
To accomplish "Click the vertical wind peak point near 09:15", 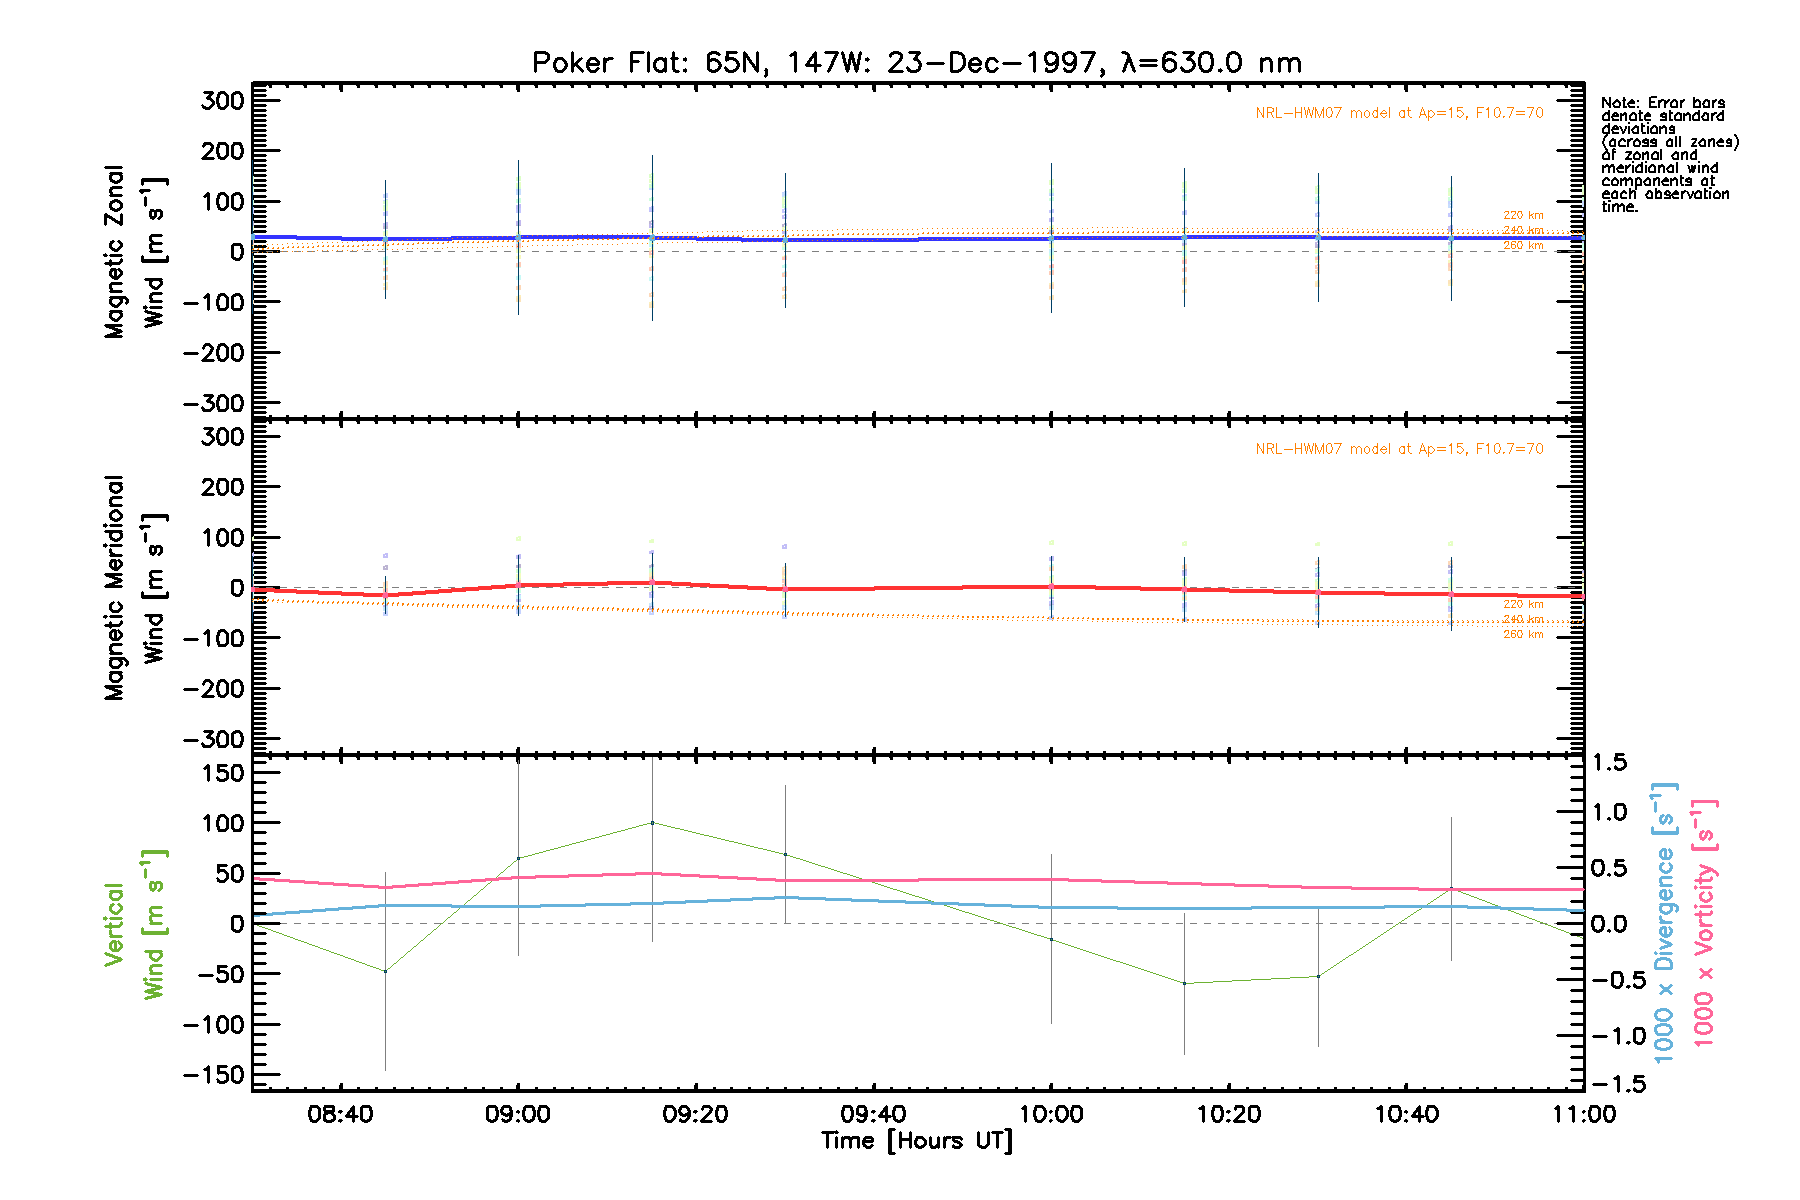I will 652,823.
